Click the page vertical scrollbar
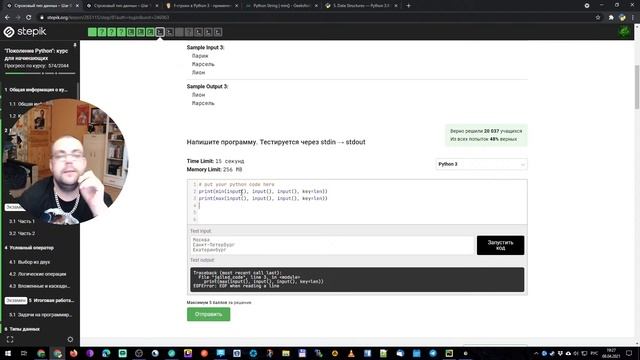The image size is (640, 360). tap(637, 87)
